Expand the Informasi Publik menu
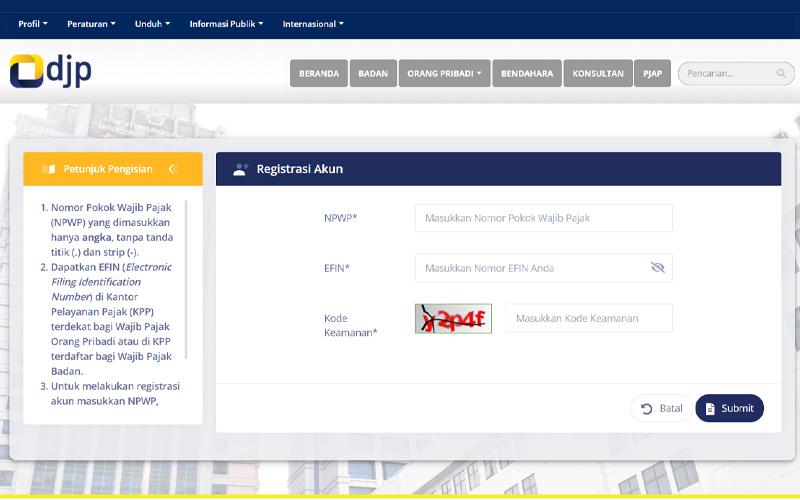The width and height of the screenshot is (800, 500). coord(226,23)
